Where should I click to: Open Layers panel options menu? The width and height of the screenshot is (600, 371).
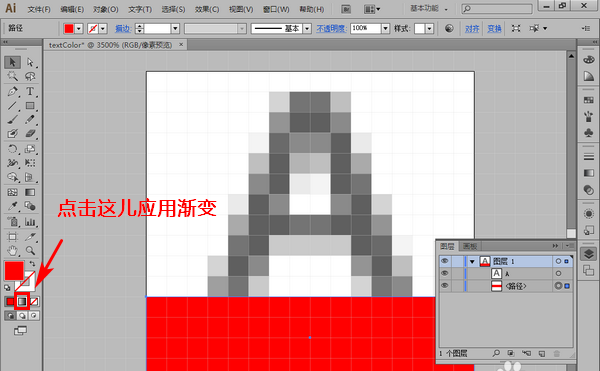tap(569, 246)
